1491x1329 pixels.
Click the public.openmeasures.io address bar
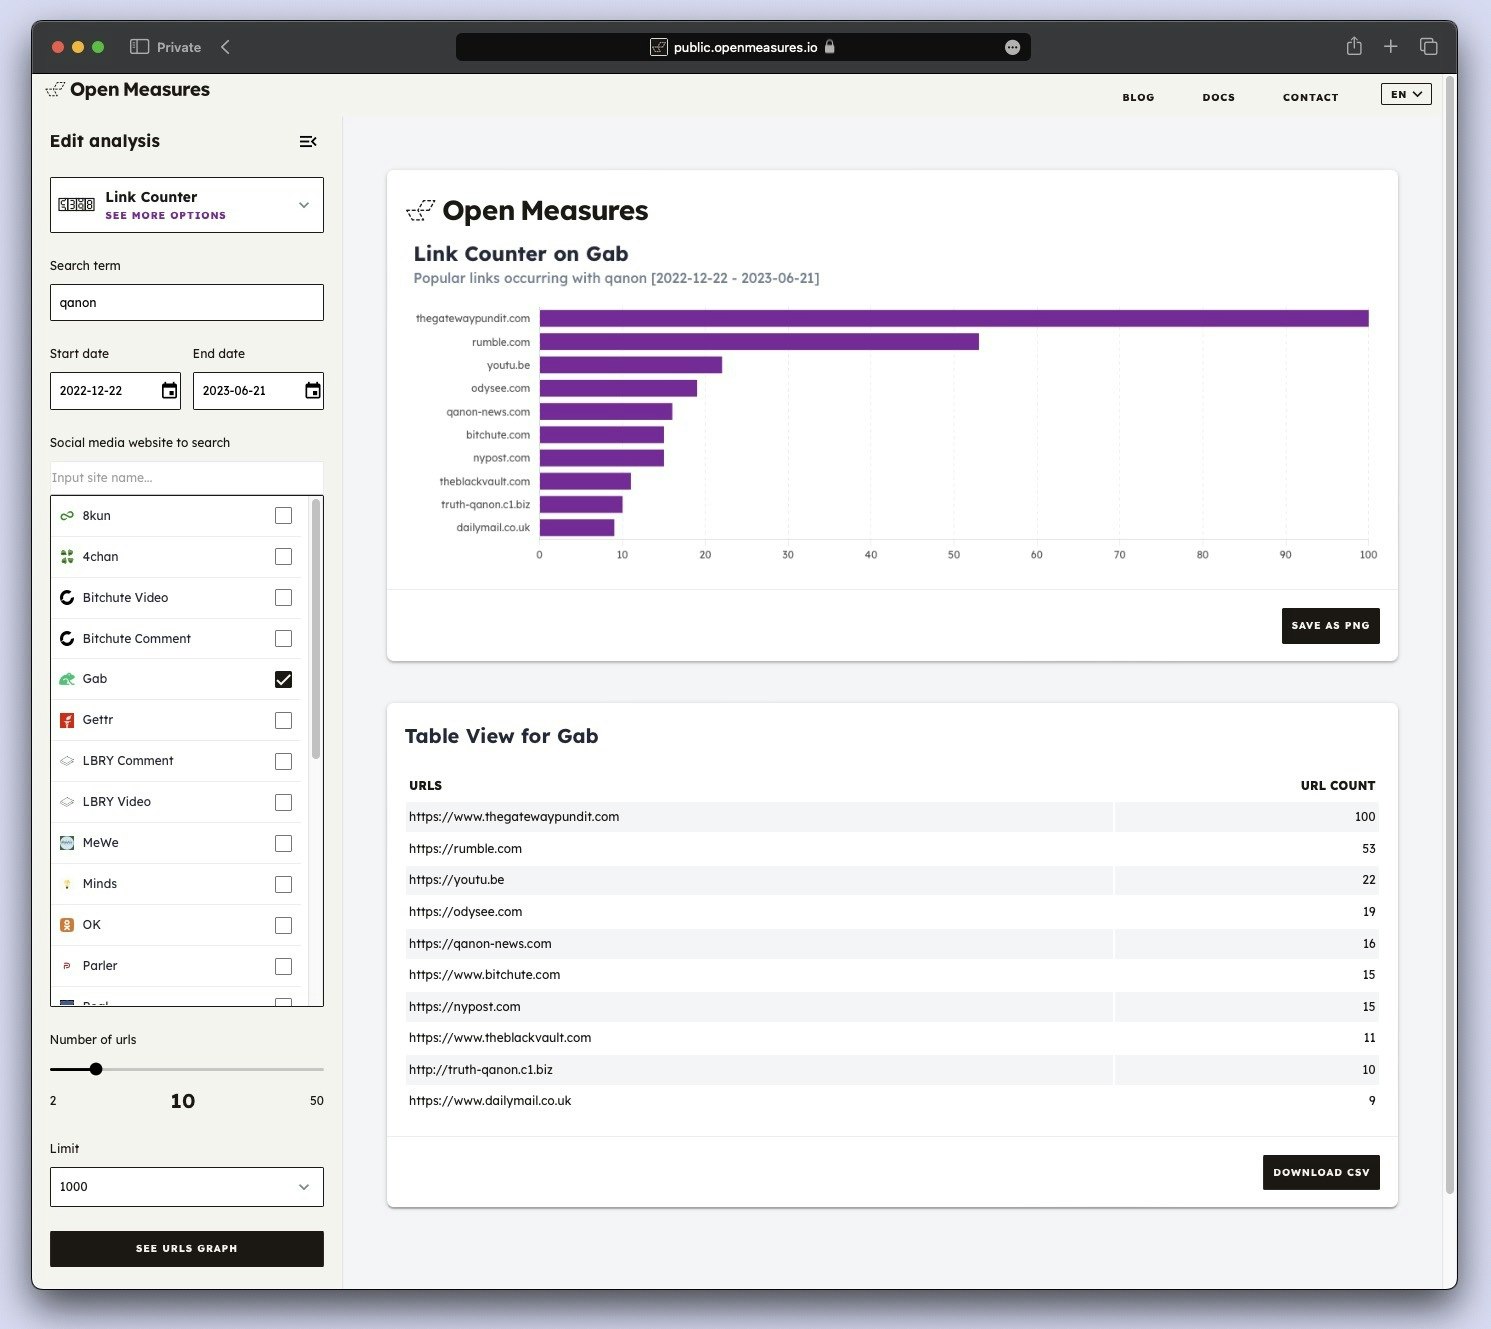(743, 47)
